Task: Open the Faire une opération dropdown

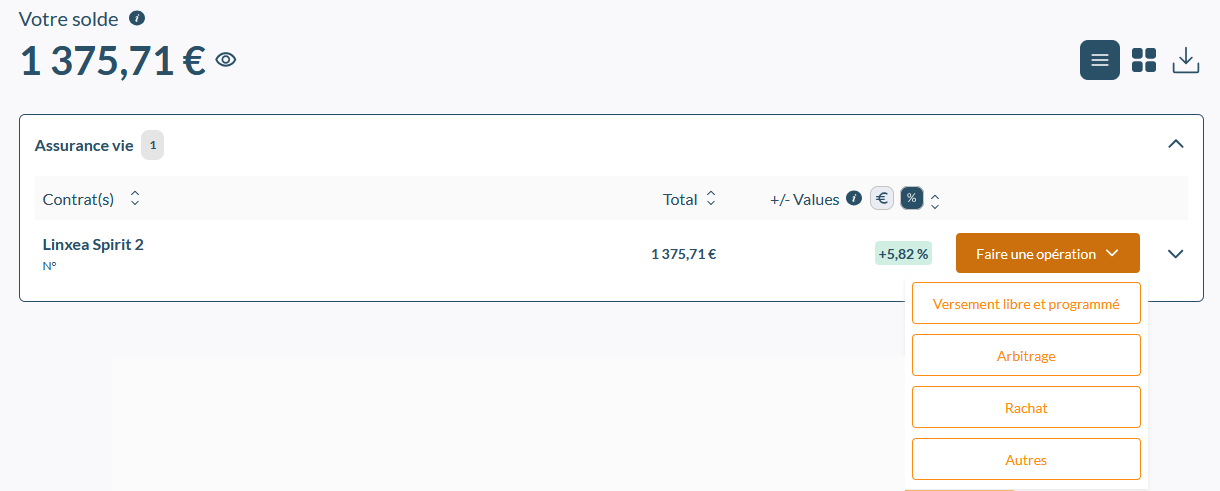Action: [x=1048, y=253]
